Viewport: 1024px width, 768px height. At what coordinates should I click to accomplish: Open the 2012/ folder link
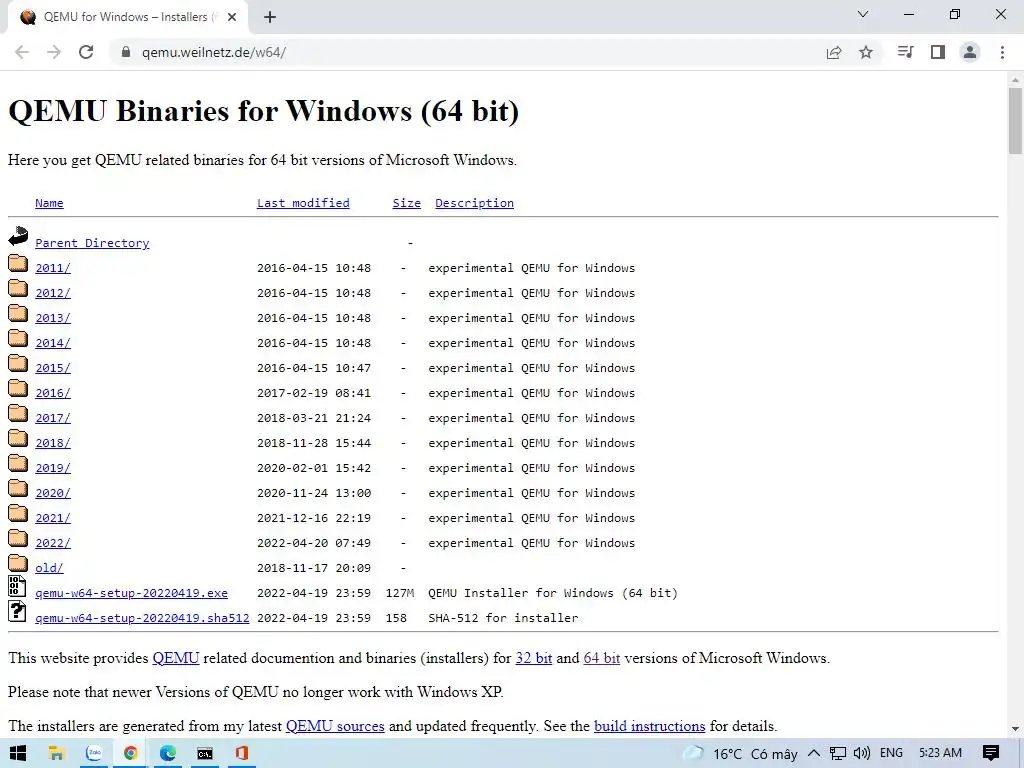point(53,293)
